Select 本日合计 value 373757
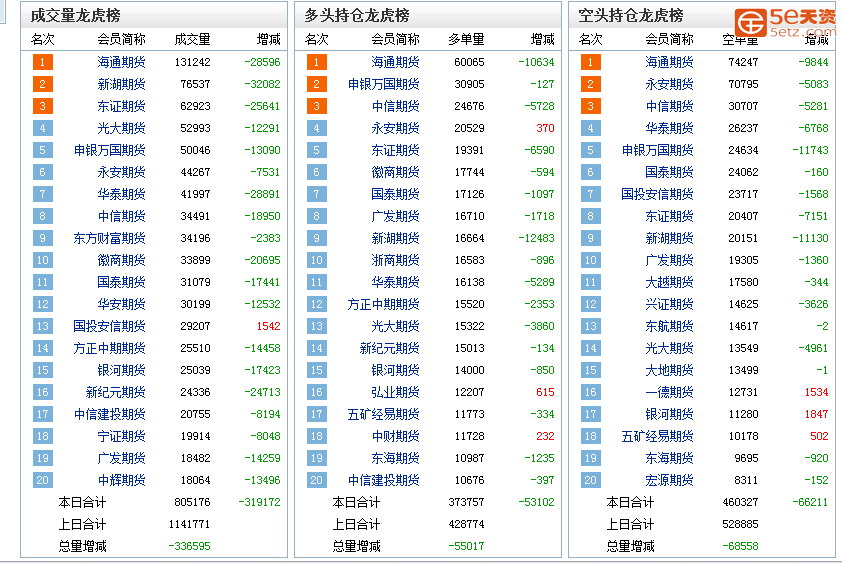 pos(466,503)
